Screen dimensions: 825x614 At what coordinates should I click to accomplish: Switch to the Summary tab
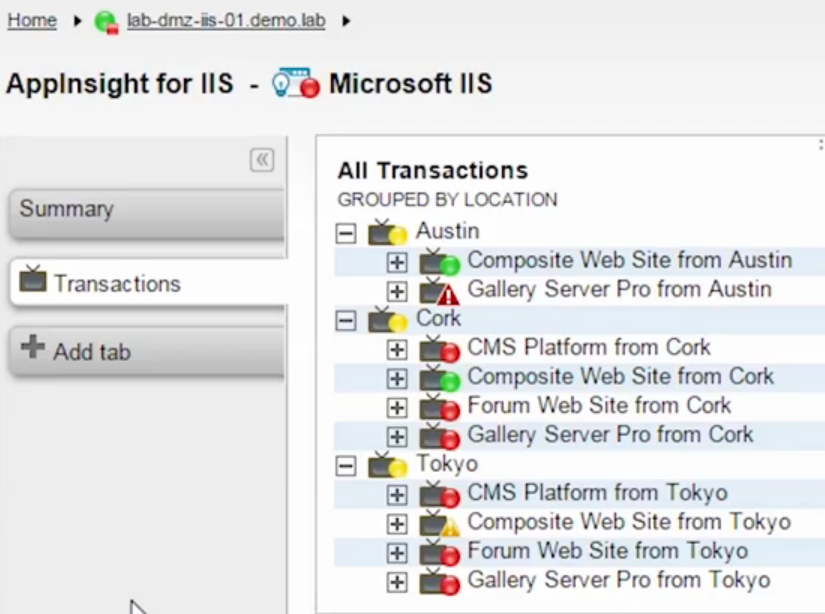click(147, 215)
